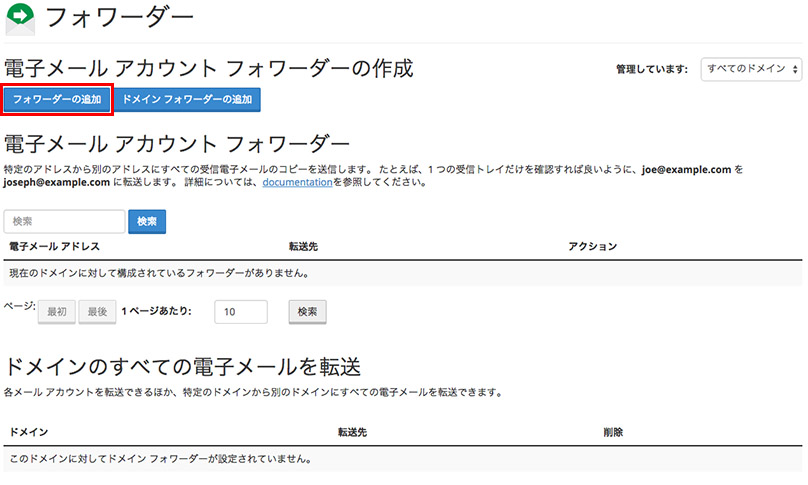Screen dimensions: 808x485
Task: Open the documentation link
Action: [x=297, y=183]
